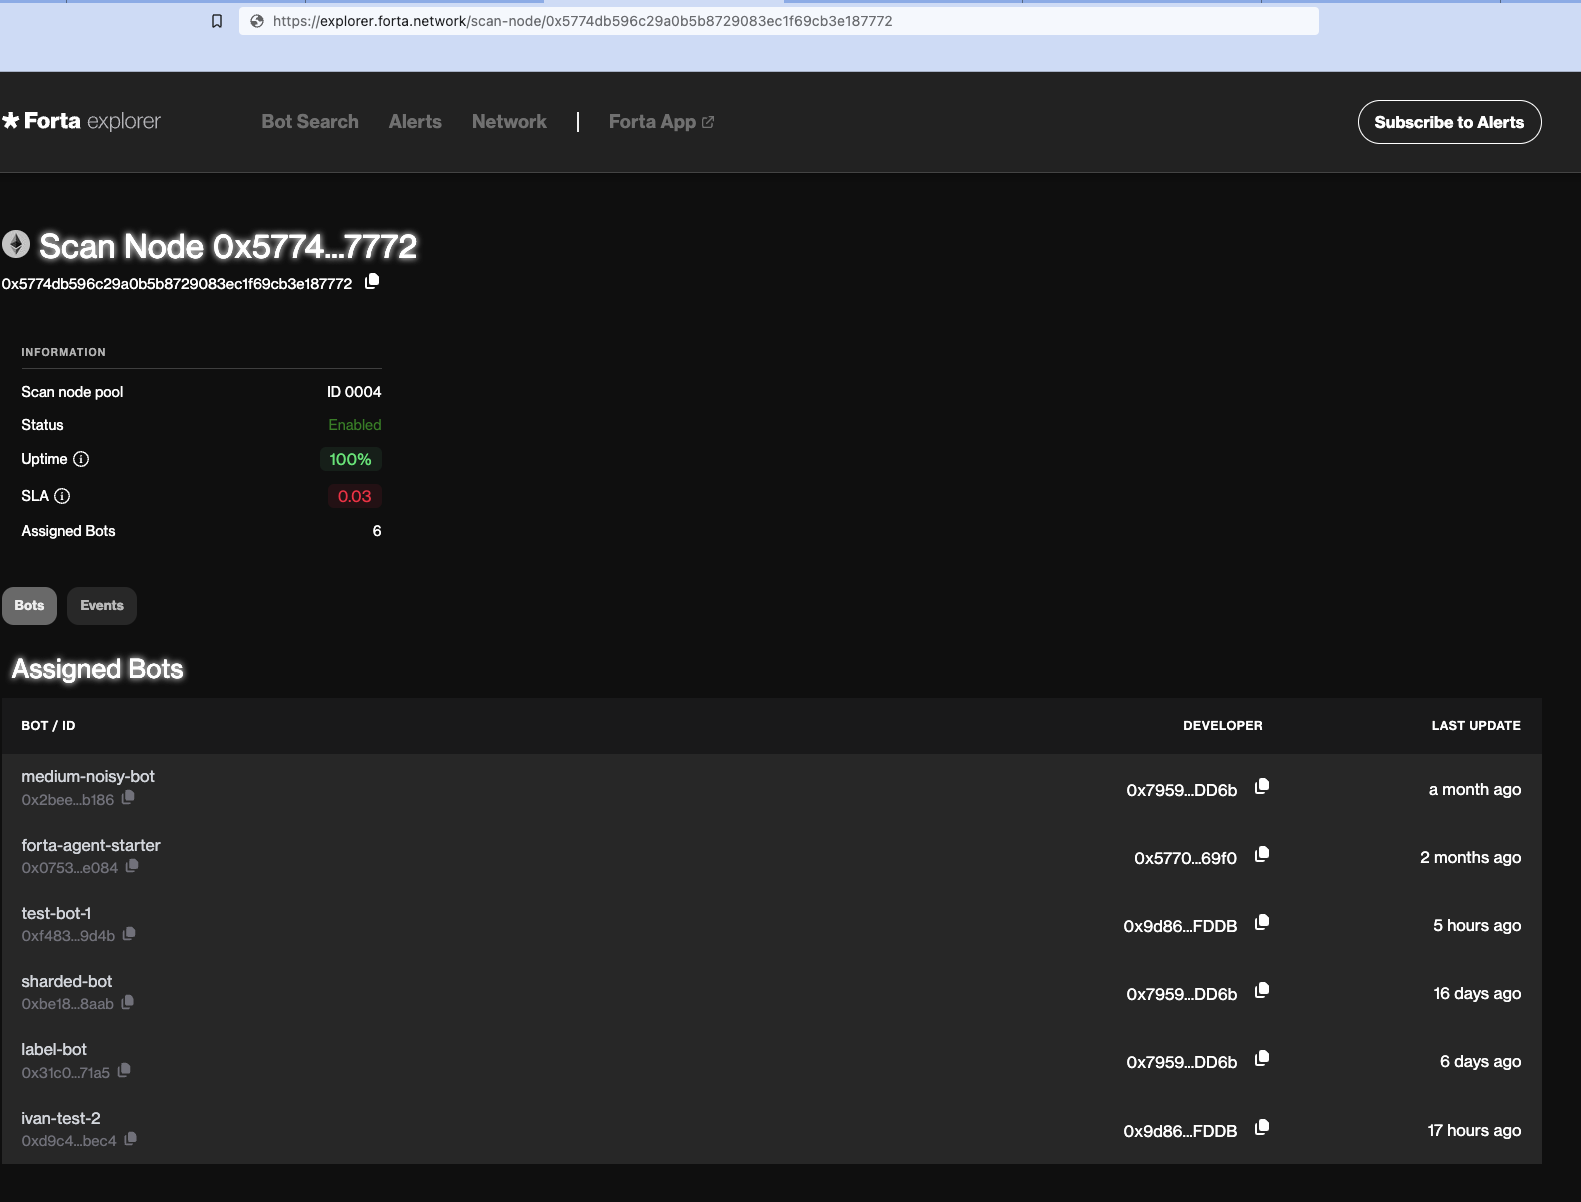Click '16 days ago' last update cell
Image resolution: width=1581 pixels, height=1202 pixels.
click(1477, 994)
